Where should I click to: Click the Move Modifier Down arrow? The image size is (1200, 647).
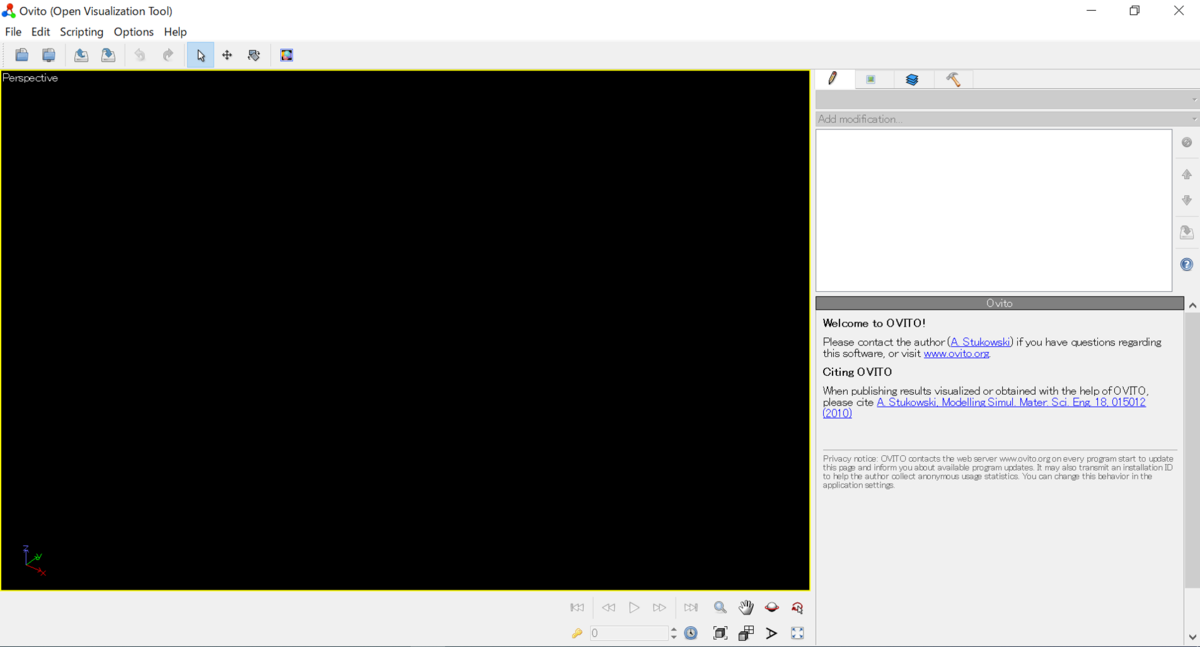pyautogui.click(x=1187, y=200)
